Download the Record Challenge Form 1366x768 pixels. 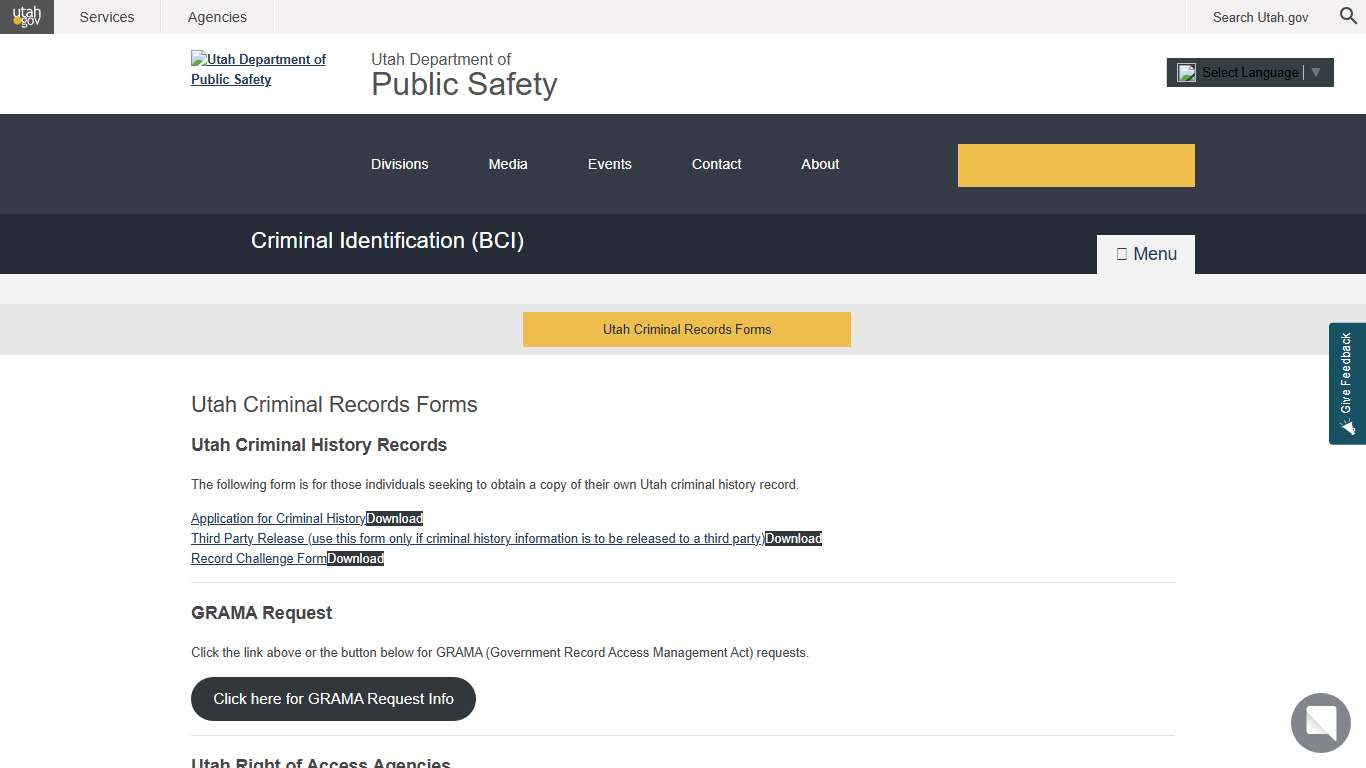pyautogui.click(x=355, y=558)
